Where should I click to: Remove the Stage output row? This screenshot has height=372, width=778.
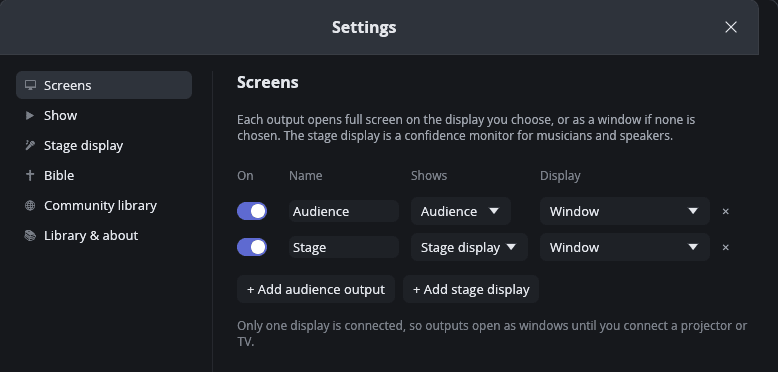725,247
